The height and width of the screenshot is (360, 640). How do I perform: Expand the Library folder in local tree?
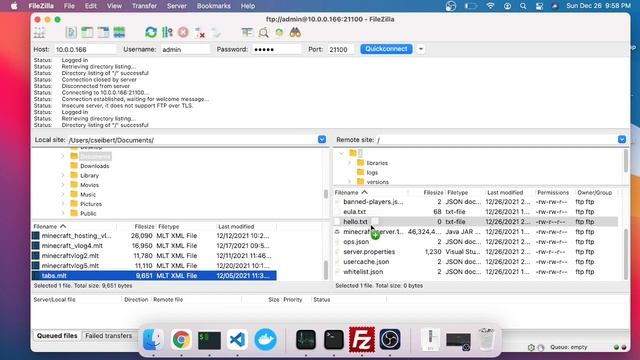click(63, 176)
